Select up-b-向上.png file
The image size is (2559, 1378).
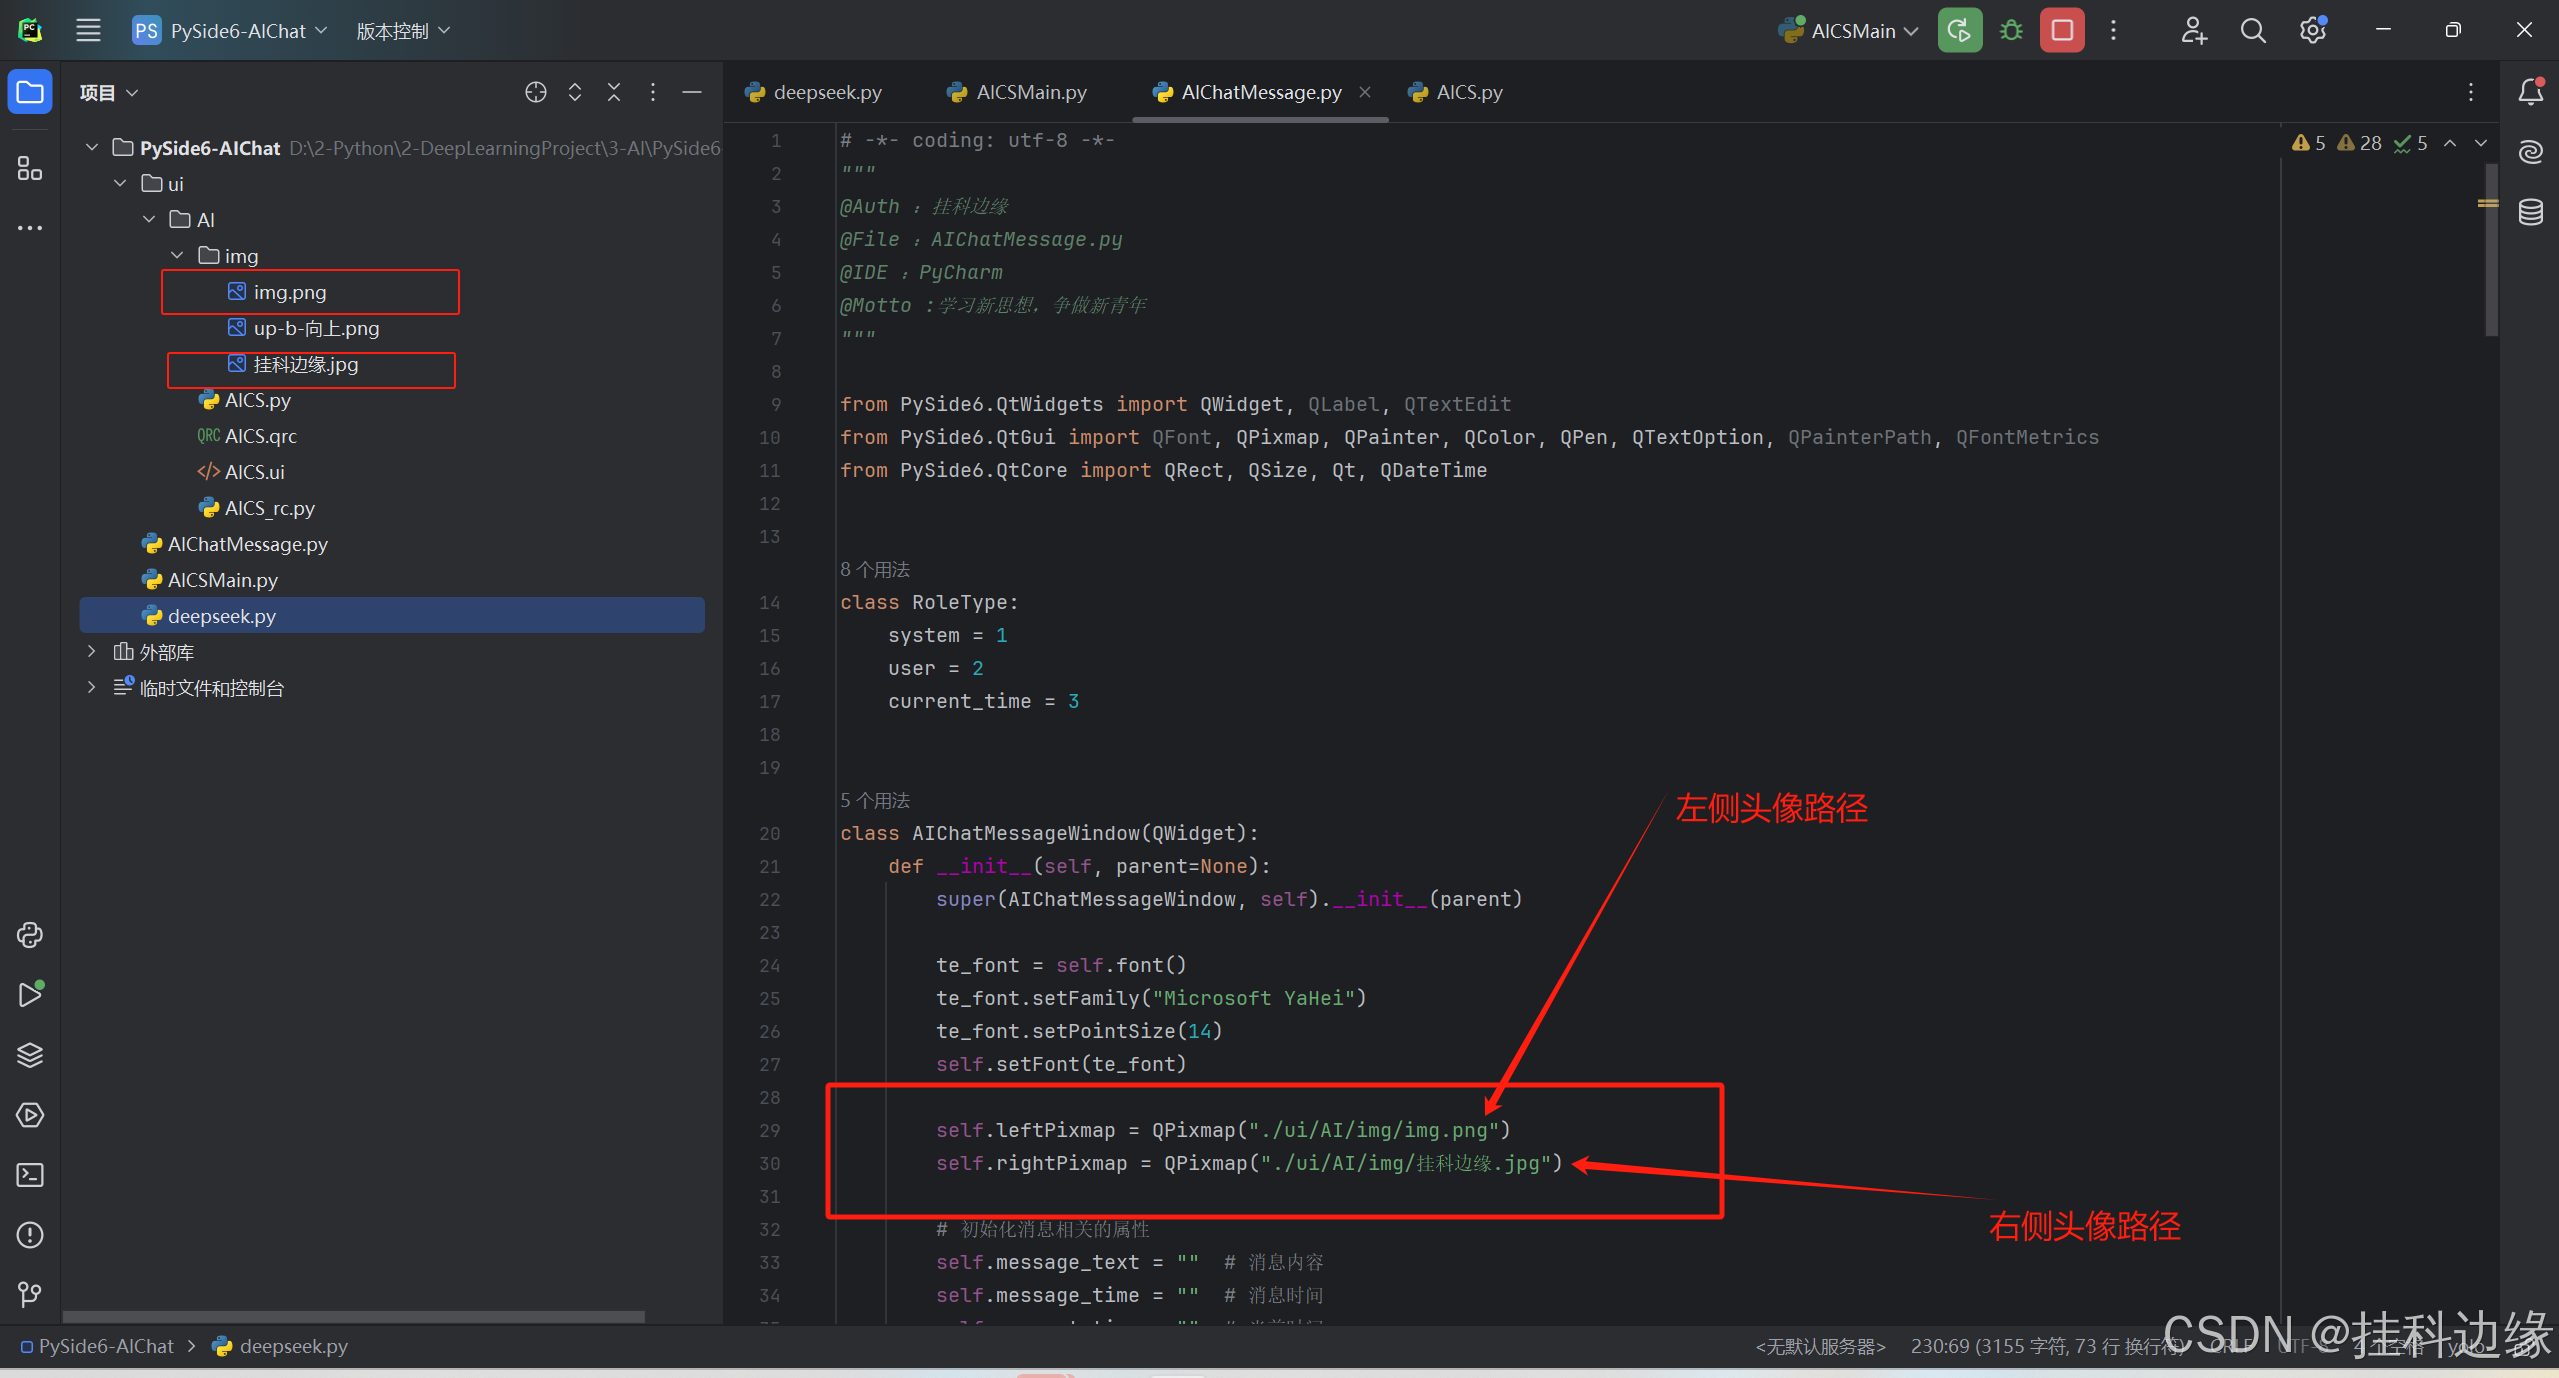coord(316,328)
